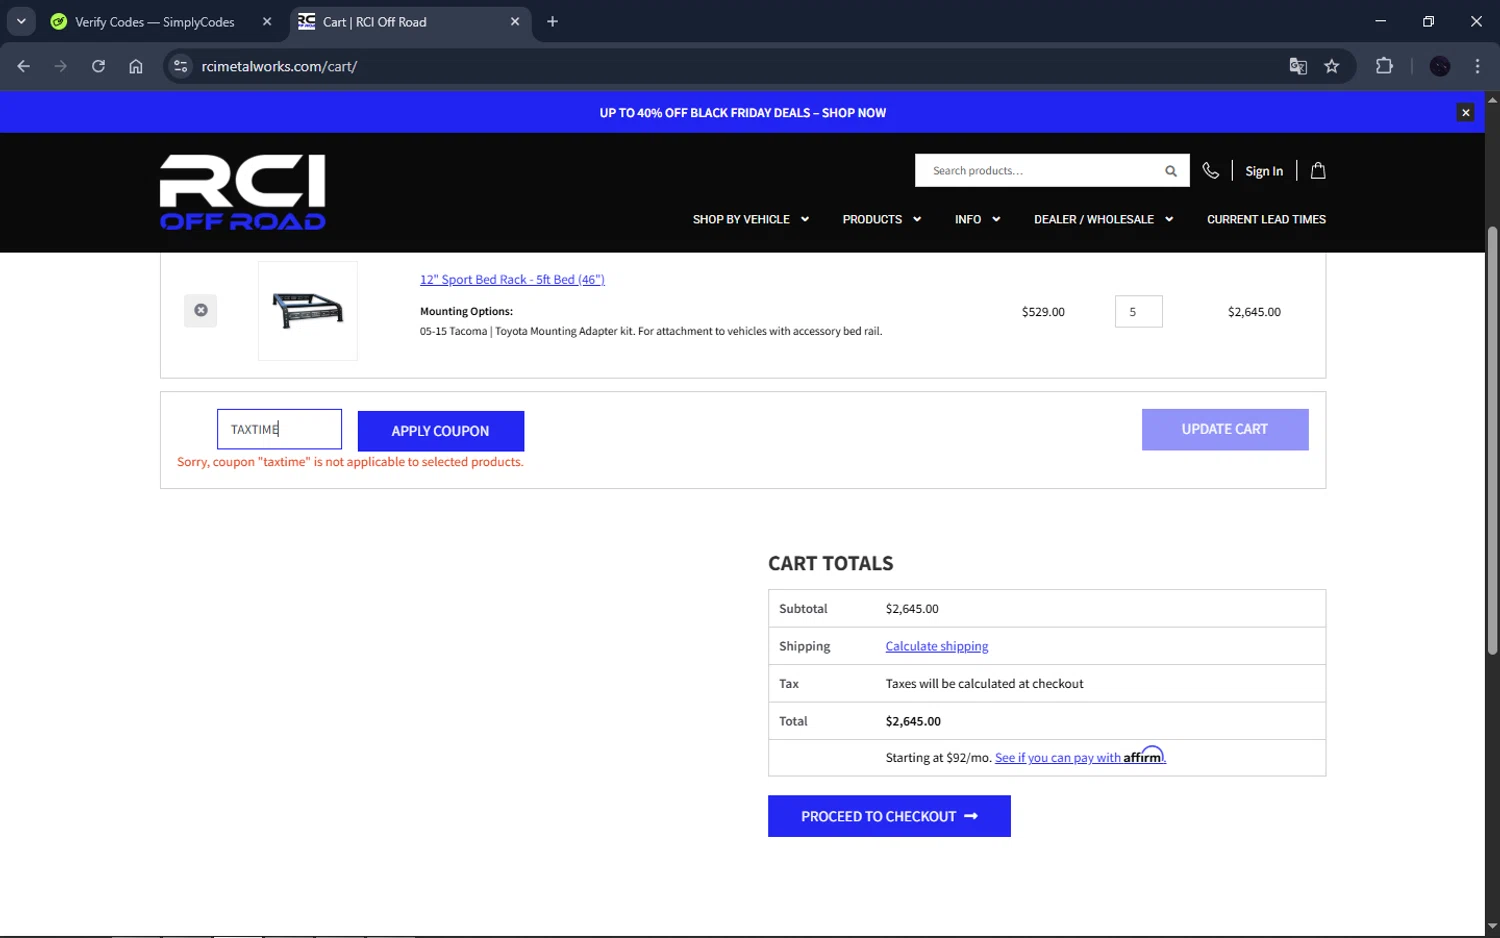The height and width of the screenshot is (938, 1500).
Task: Expand Dealer / Wholesale menu
Action: (1103, 219)
